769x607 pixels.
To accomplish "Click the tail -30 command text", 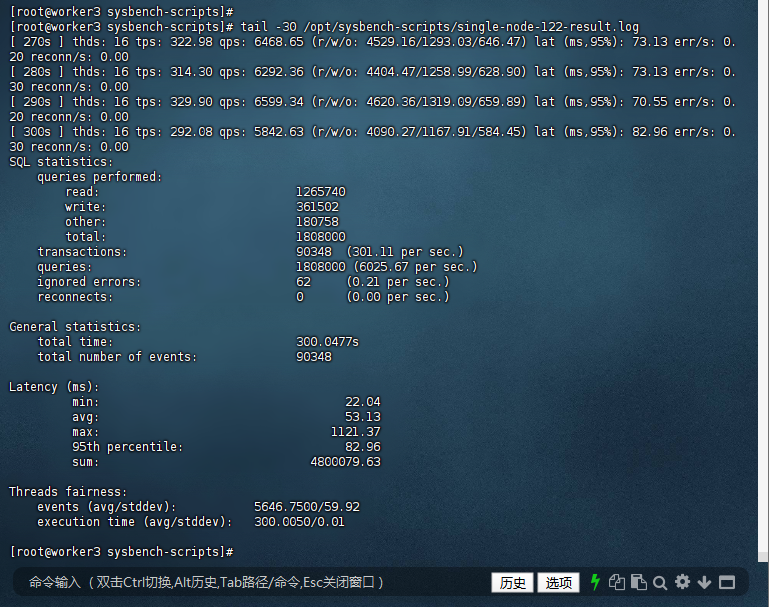I will click(x=440, y=26).
